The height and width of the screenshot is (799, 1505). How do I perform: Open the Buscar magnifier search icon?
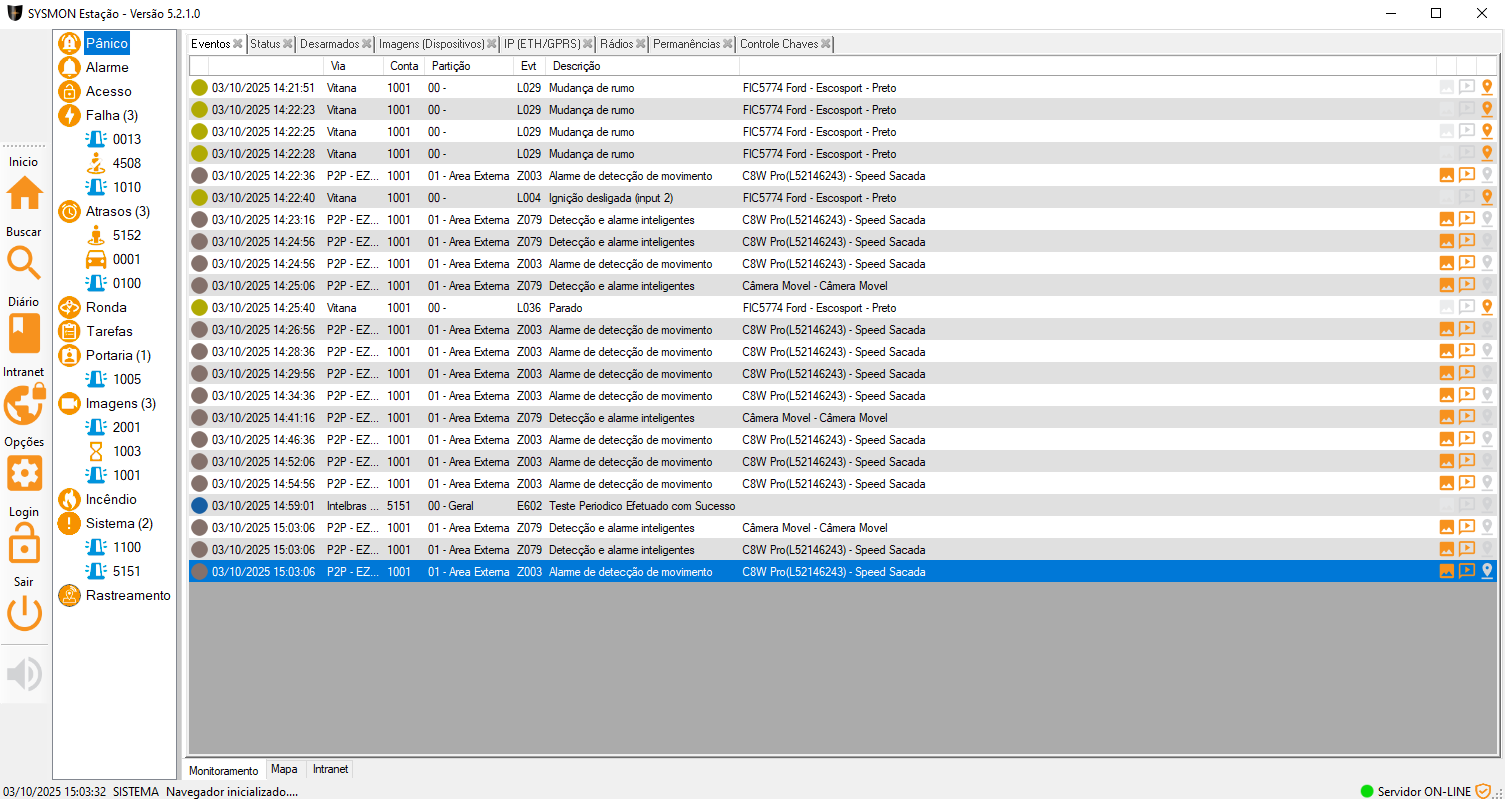point(25,263)
